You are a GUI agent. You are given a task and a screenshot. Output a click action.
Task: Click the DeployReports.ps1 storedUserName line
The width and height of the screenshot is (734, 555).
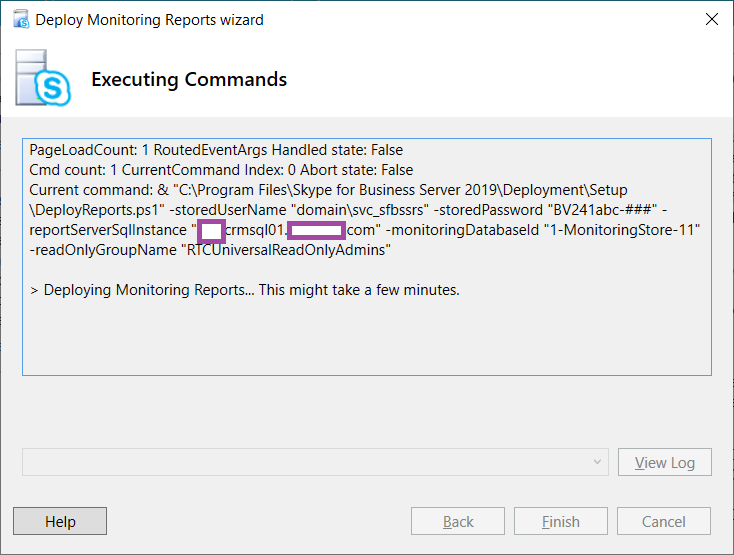(348, 210)
